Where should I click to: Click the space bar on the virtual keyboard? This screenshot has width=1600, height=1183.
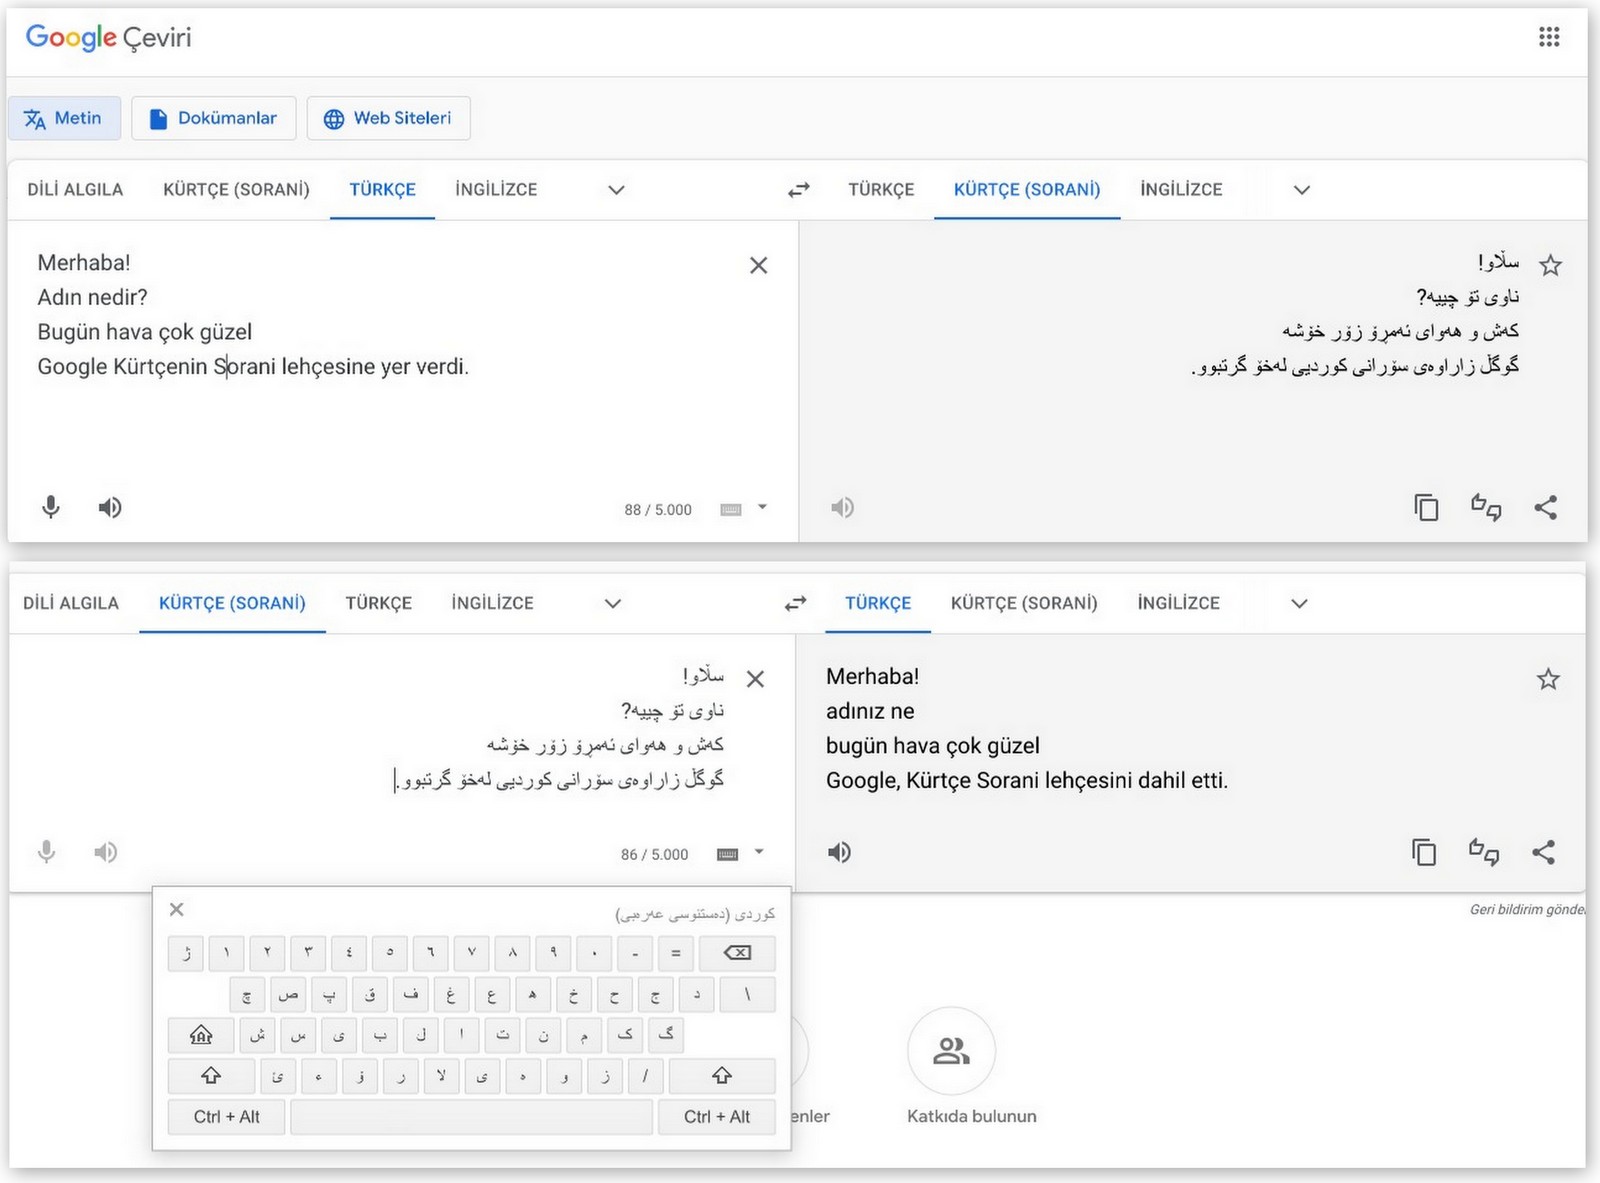472,1117
